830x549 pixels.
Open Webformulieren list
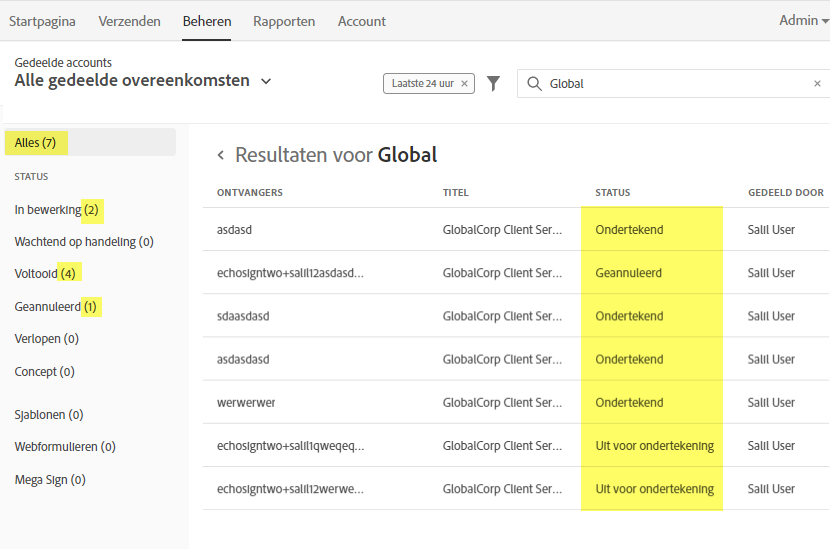[64, 447]
